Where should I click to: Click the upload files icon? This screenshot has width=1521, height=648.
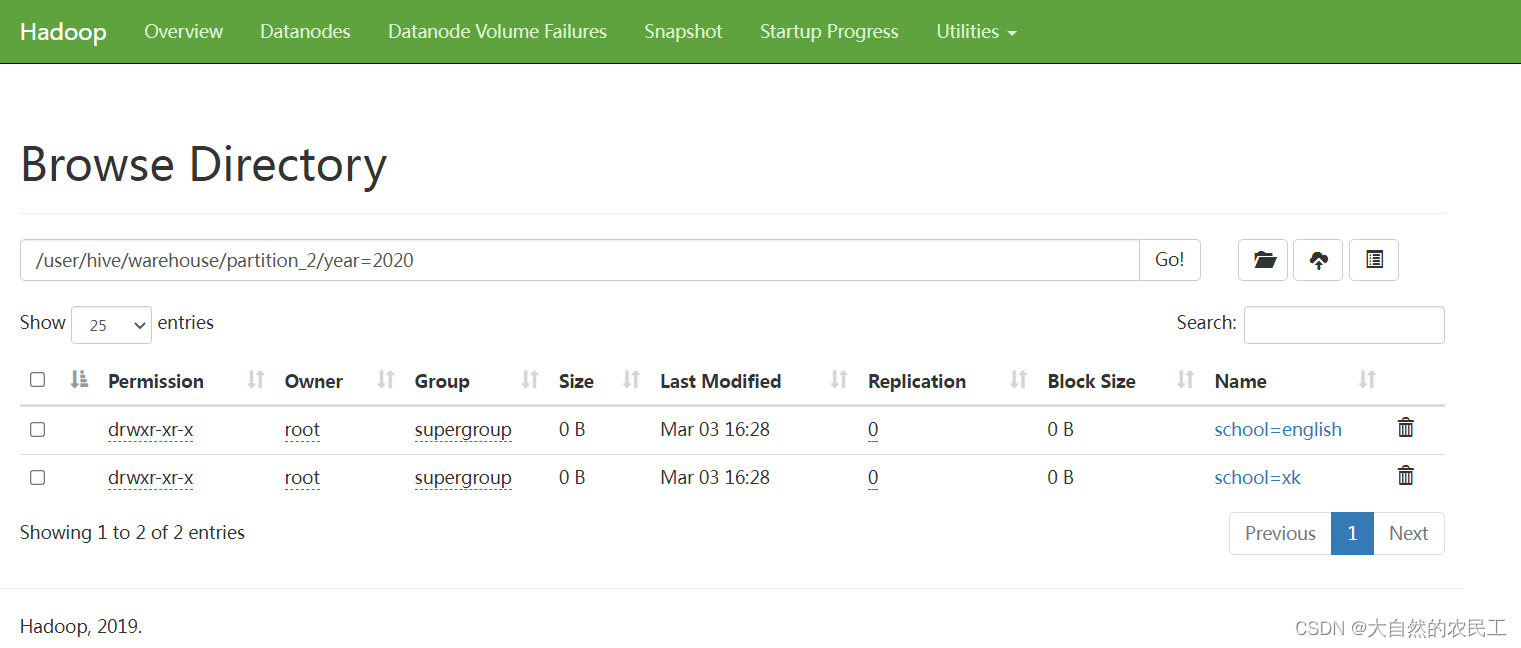point(1319,260)
